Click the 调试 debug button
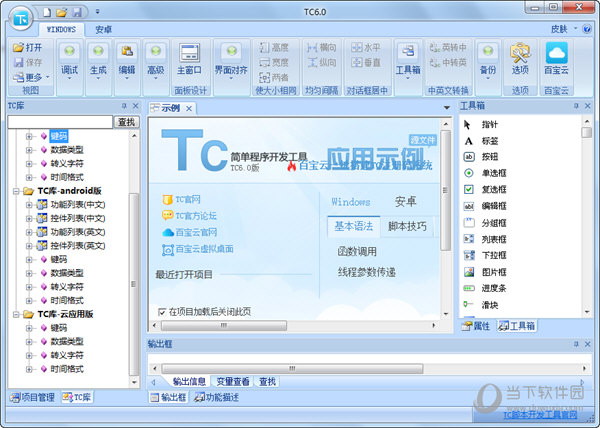This screenshot has height=428, width=600. (x=69, y=62)
